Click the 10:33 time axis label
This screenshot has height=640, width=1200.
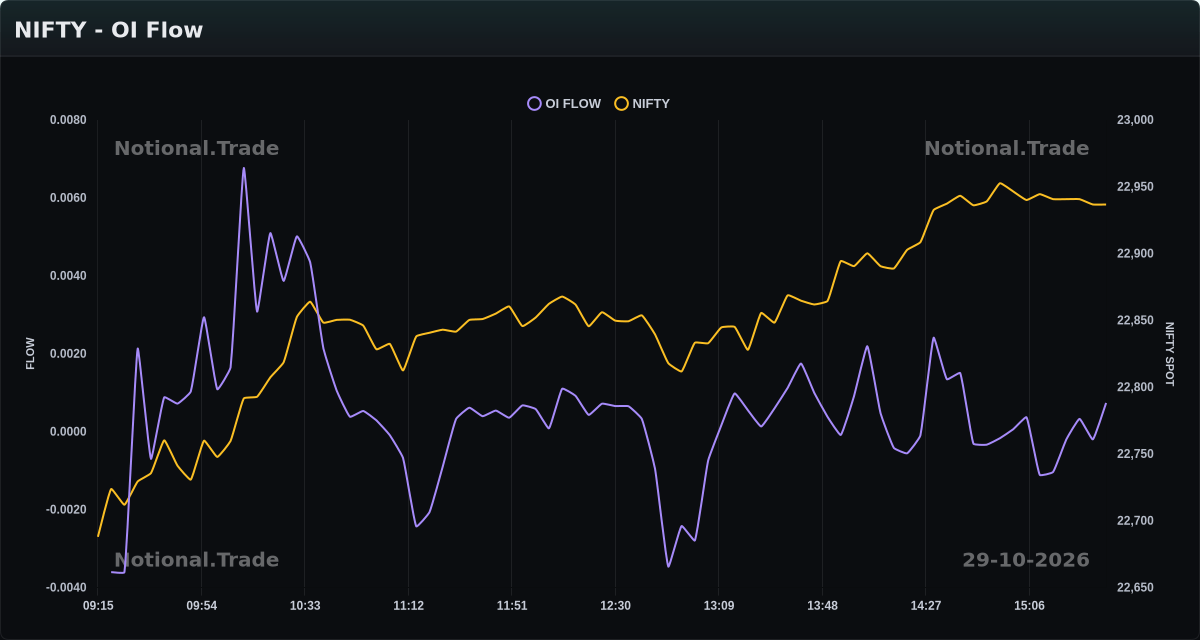[305, 606]
